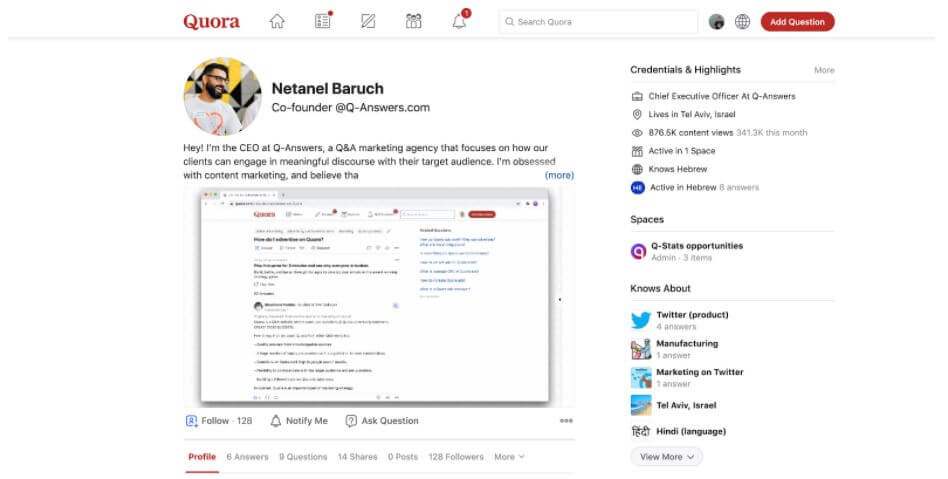This screenshot has height=479, width=948.
Task: Open the Quora Home icon
Action: coord(277,21)
